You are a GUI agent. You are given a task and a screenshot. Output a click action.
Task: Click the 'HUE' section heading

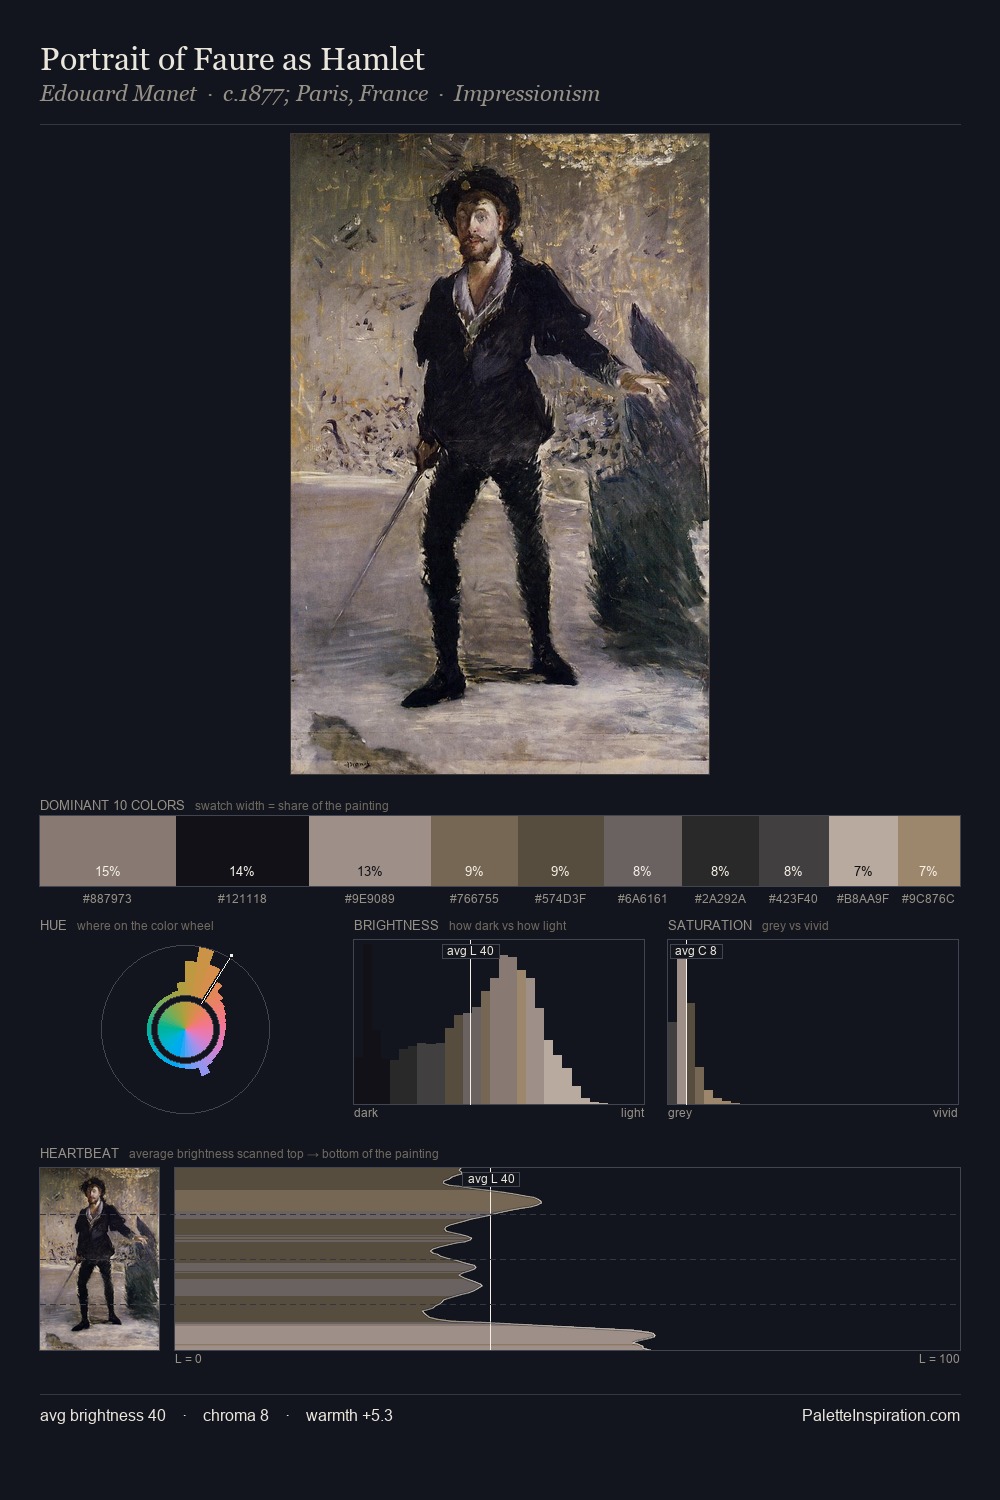53,925
